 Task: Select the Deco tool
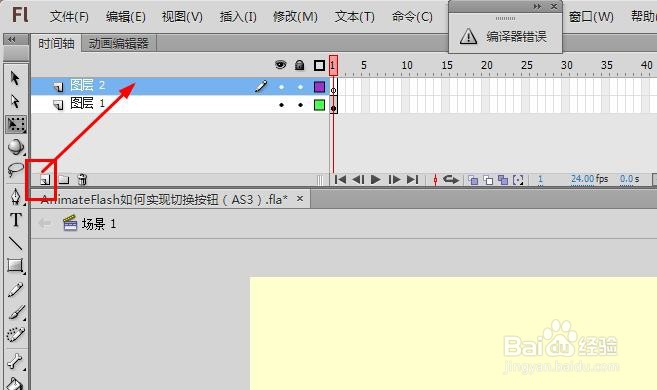16,334
